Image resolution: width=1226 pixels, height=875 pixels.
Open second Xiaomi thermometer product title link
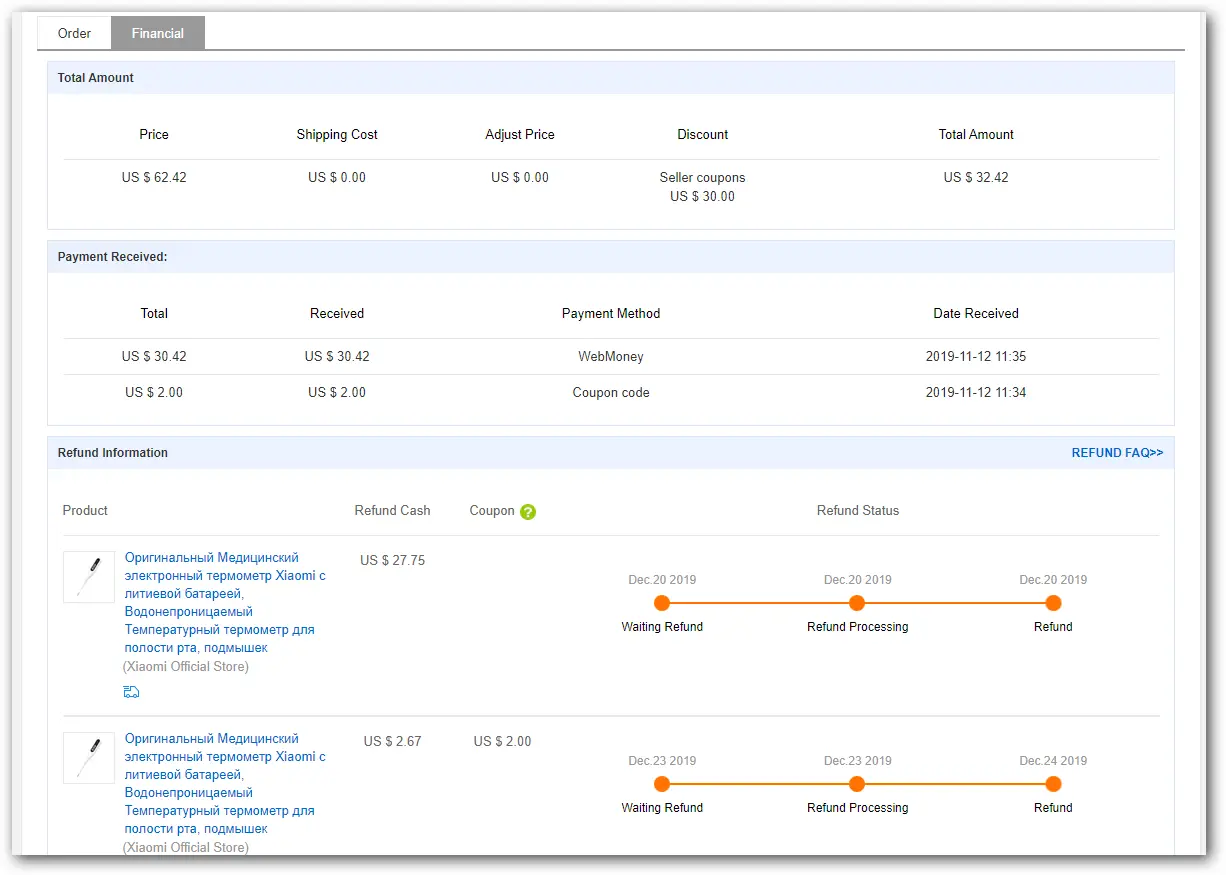224,784
